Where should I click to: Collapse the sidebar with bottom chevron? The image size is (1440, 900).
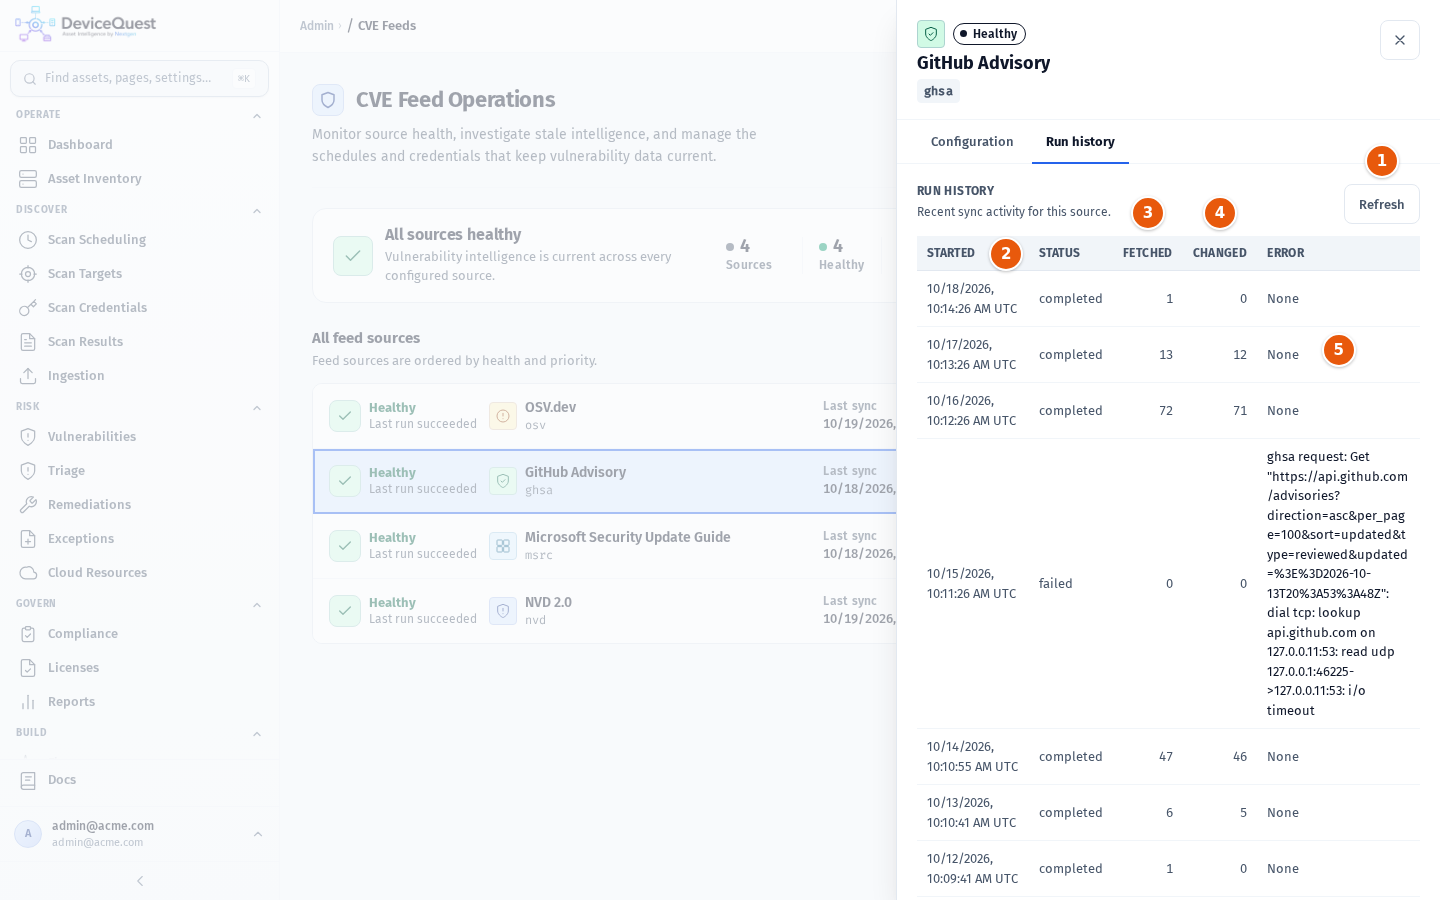(x=140, y=881)
